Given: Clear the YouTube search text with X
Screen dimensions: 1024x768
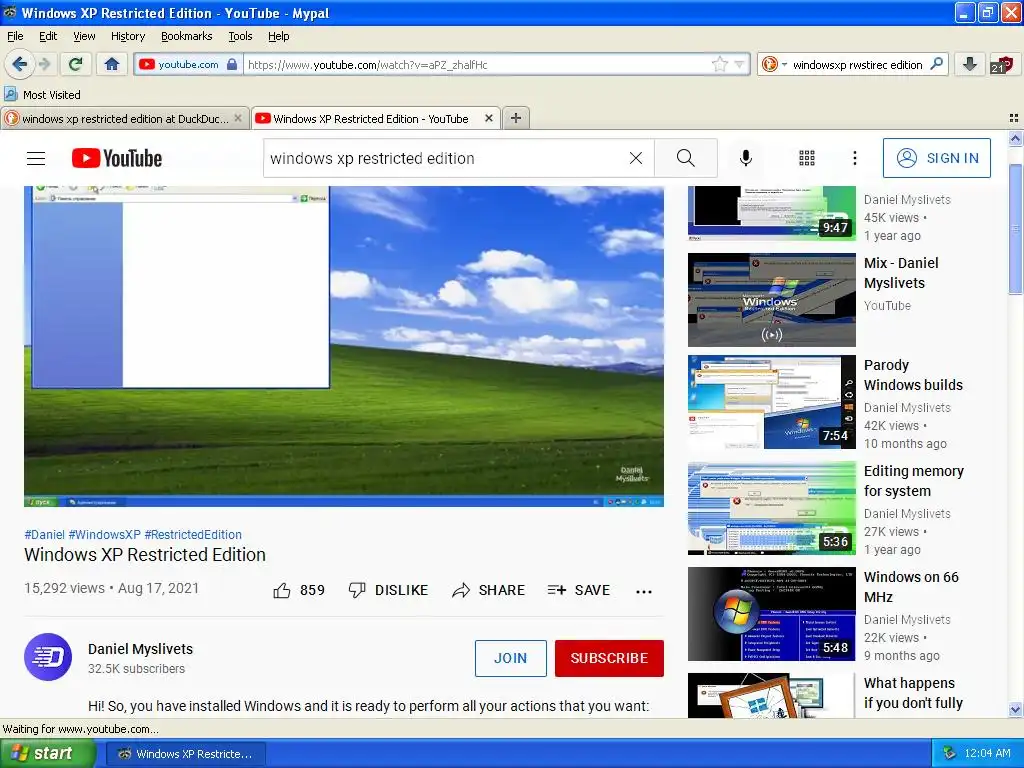Looking at the screenshot, I should (x=635, y=158).
